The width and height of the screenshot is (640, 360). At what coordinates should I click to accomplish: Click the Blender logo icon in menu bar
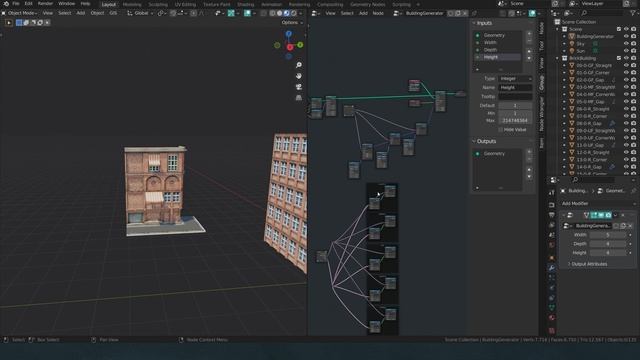tap(6, 4)
